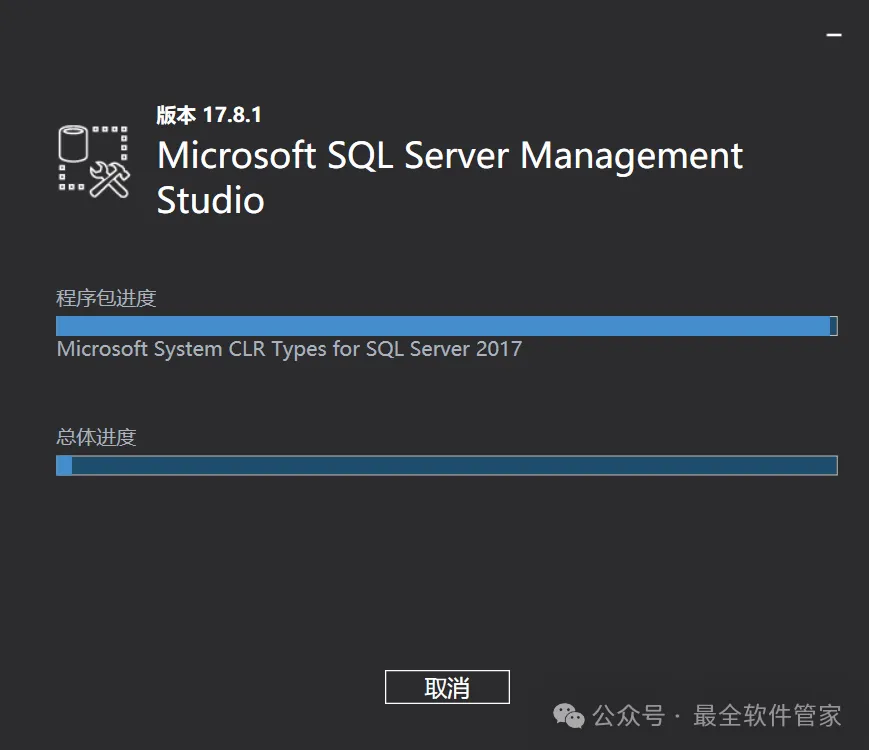Click the SQL Server 2017 text
The width and height of the screenshot is (869, 750).
(x=444, y=349)
